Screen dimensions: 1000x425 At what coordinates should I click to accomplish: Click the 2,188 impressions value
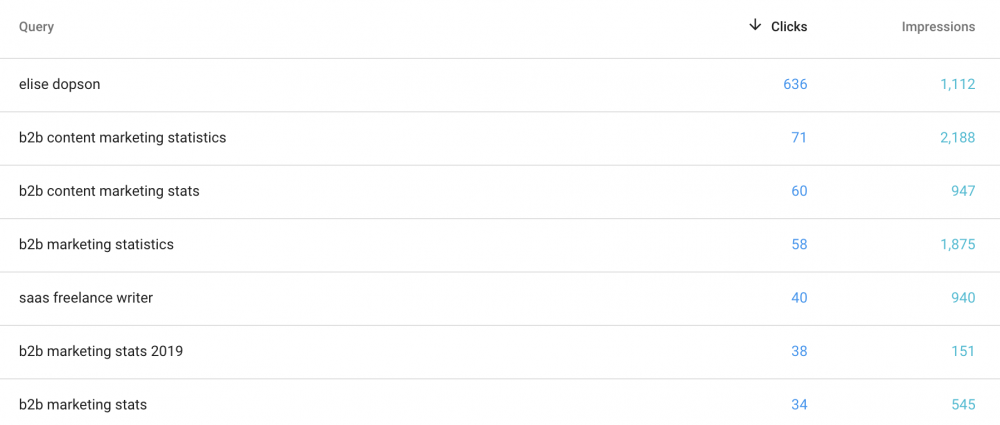point(957,138)
